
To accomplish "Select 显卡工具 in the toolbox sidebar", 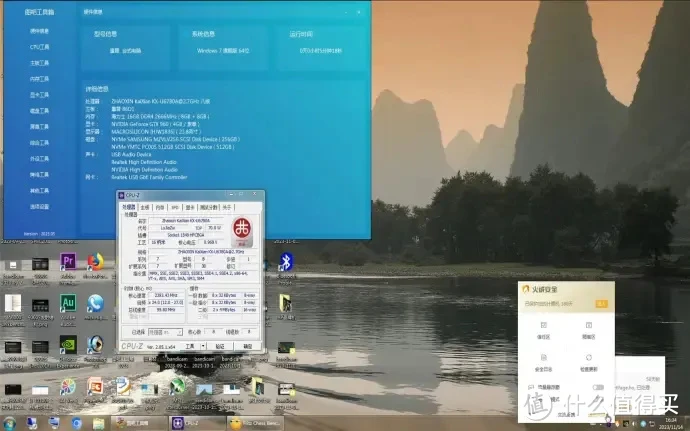I will pyautogui.click(x=39, y=95).
